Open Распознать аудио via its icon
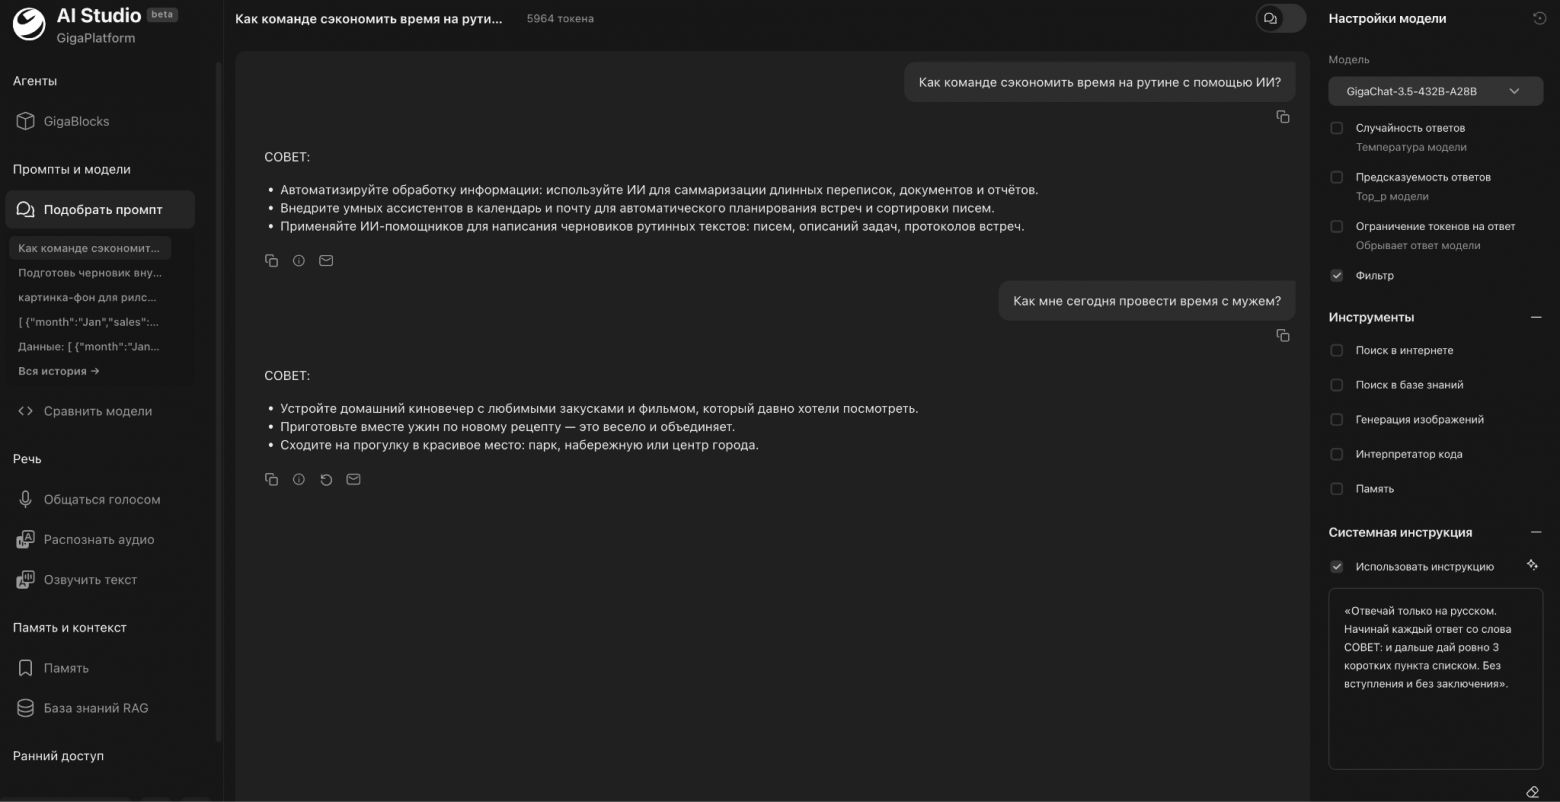This screenshot has height=802, width=1560. [x=26, y=539]
